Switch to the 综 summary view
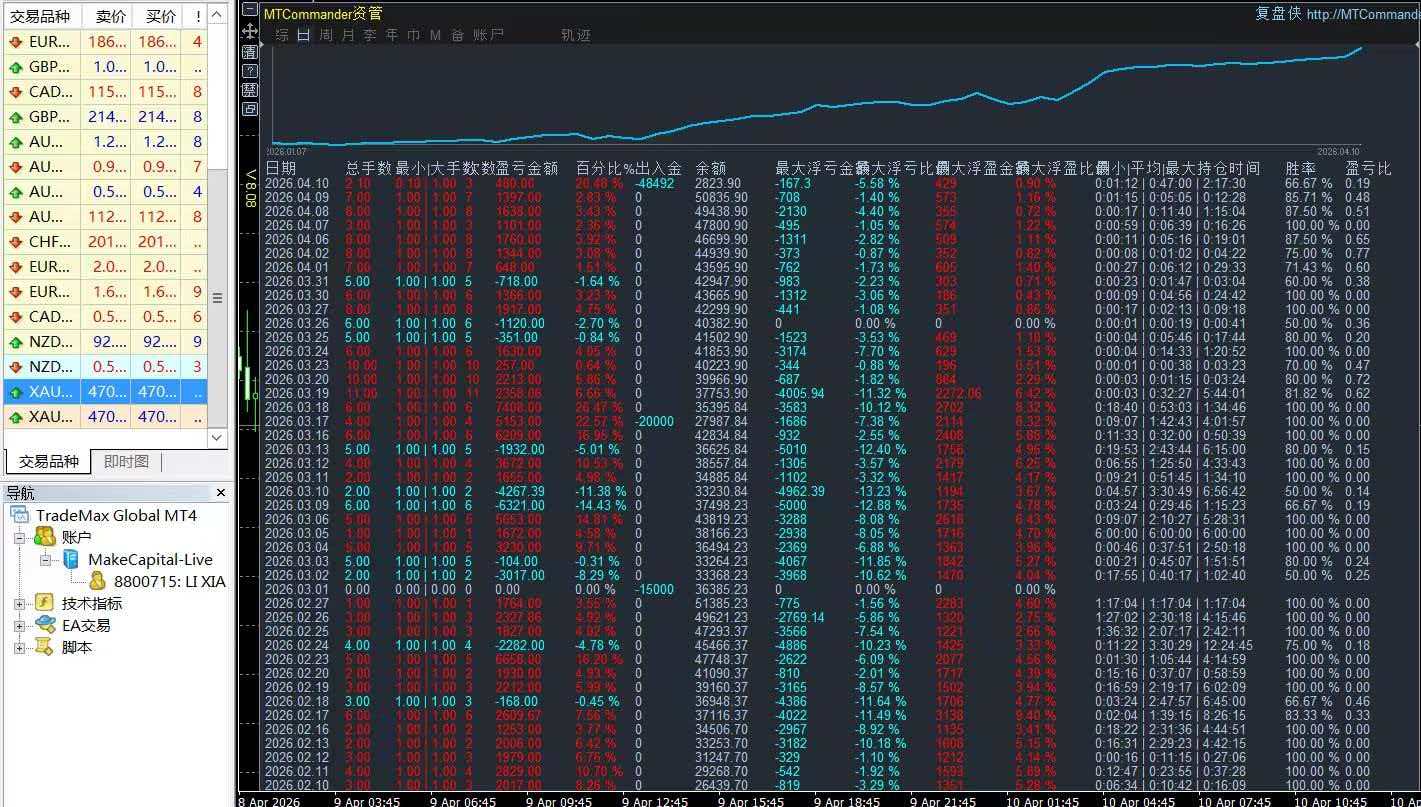Image resolution: width=1421 pixels, height=807 pixels. pyautogui.click(x=281, y=35)
